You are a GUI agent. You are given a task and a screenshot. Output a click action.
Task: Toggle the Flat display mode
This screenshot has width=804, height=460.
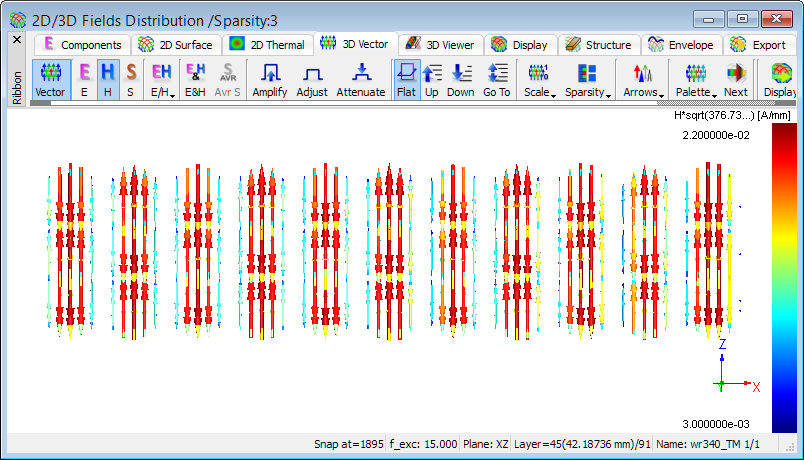(x=406, y=80)
